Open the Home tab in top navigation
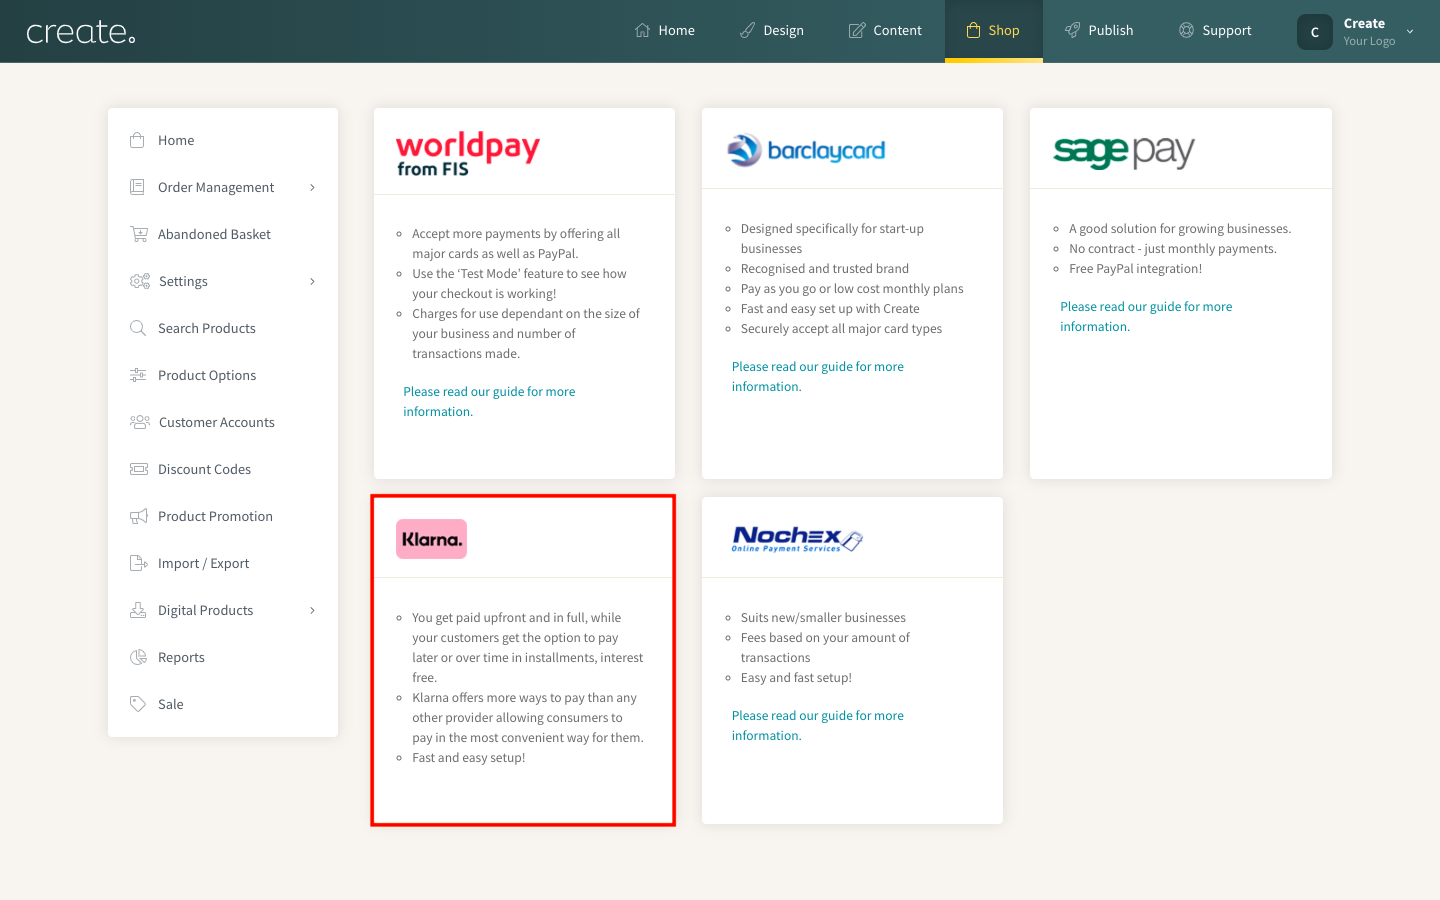The image size is (1440, 900). coord(665,31)
